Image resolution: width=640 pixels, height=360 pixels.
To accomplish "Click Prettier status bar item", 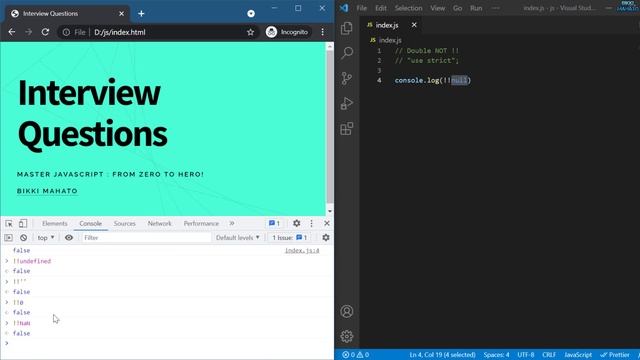I will (615, 355).
